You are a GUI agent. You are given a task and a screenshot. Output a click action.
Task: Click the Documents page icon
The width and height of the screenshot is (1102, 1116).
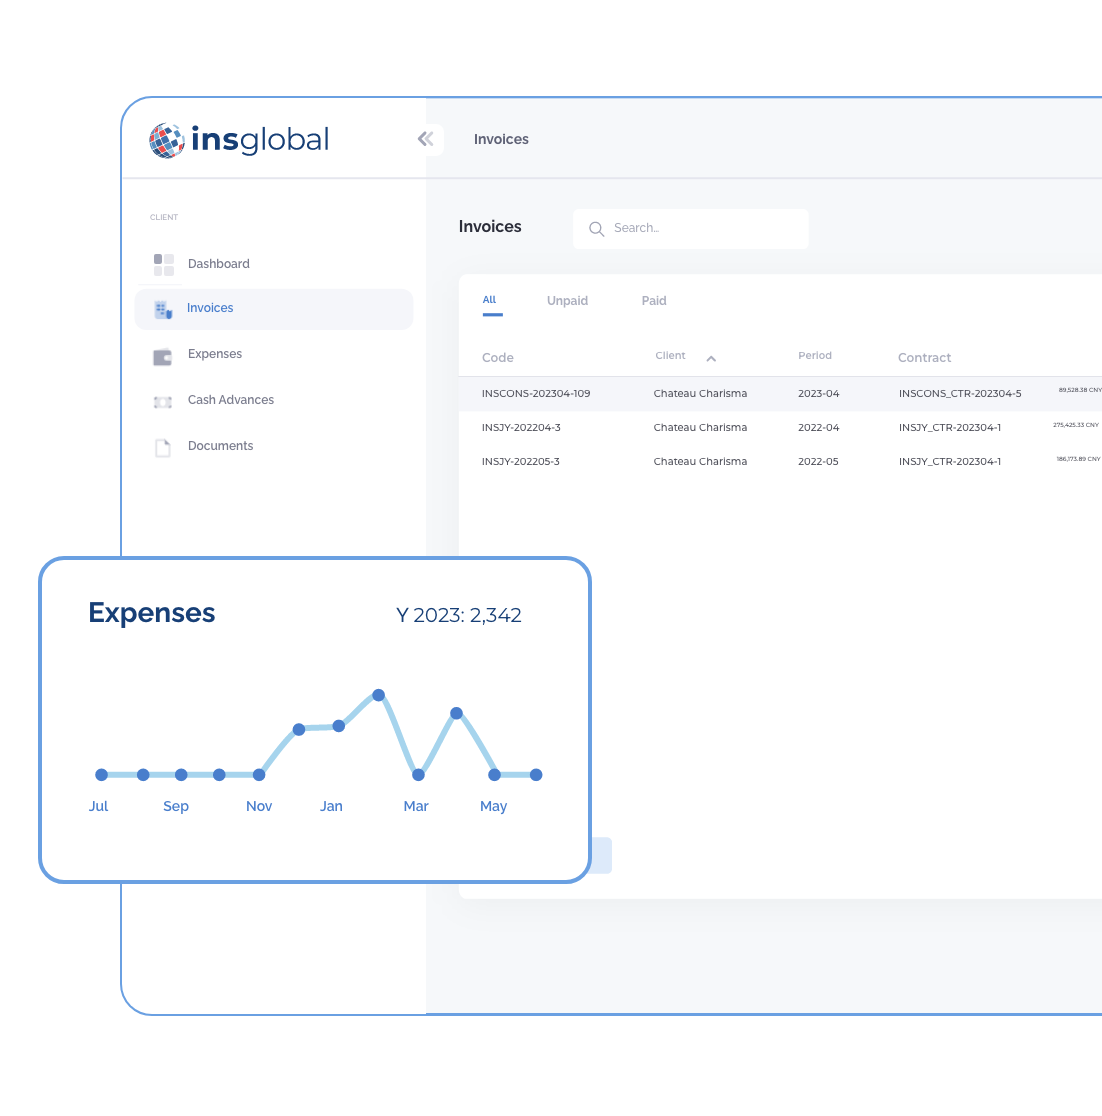(x=163, y=447)
